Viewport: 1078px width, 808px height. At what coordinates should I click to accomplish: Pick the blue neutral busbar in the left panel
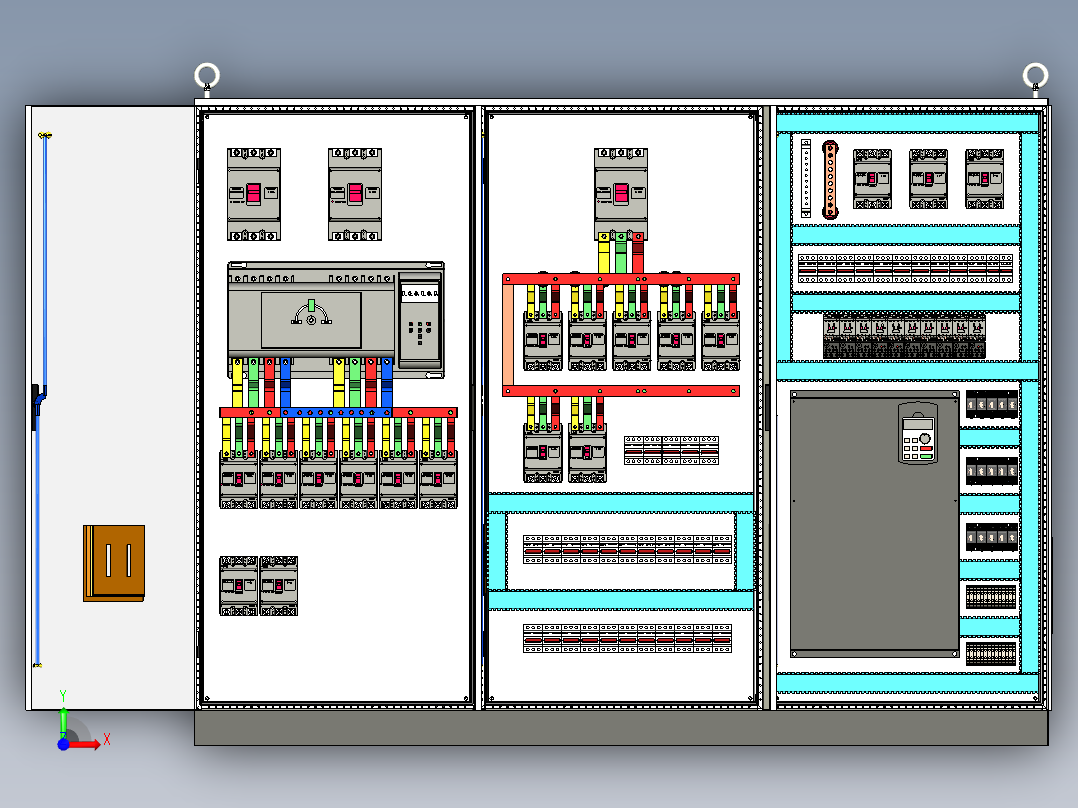click(336, 413)
